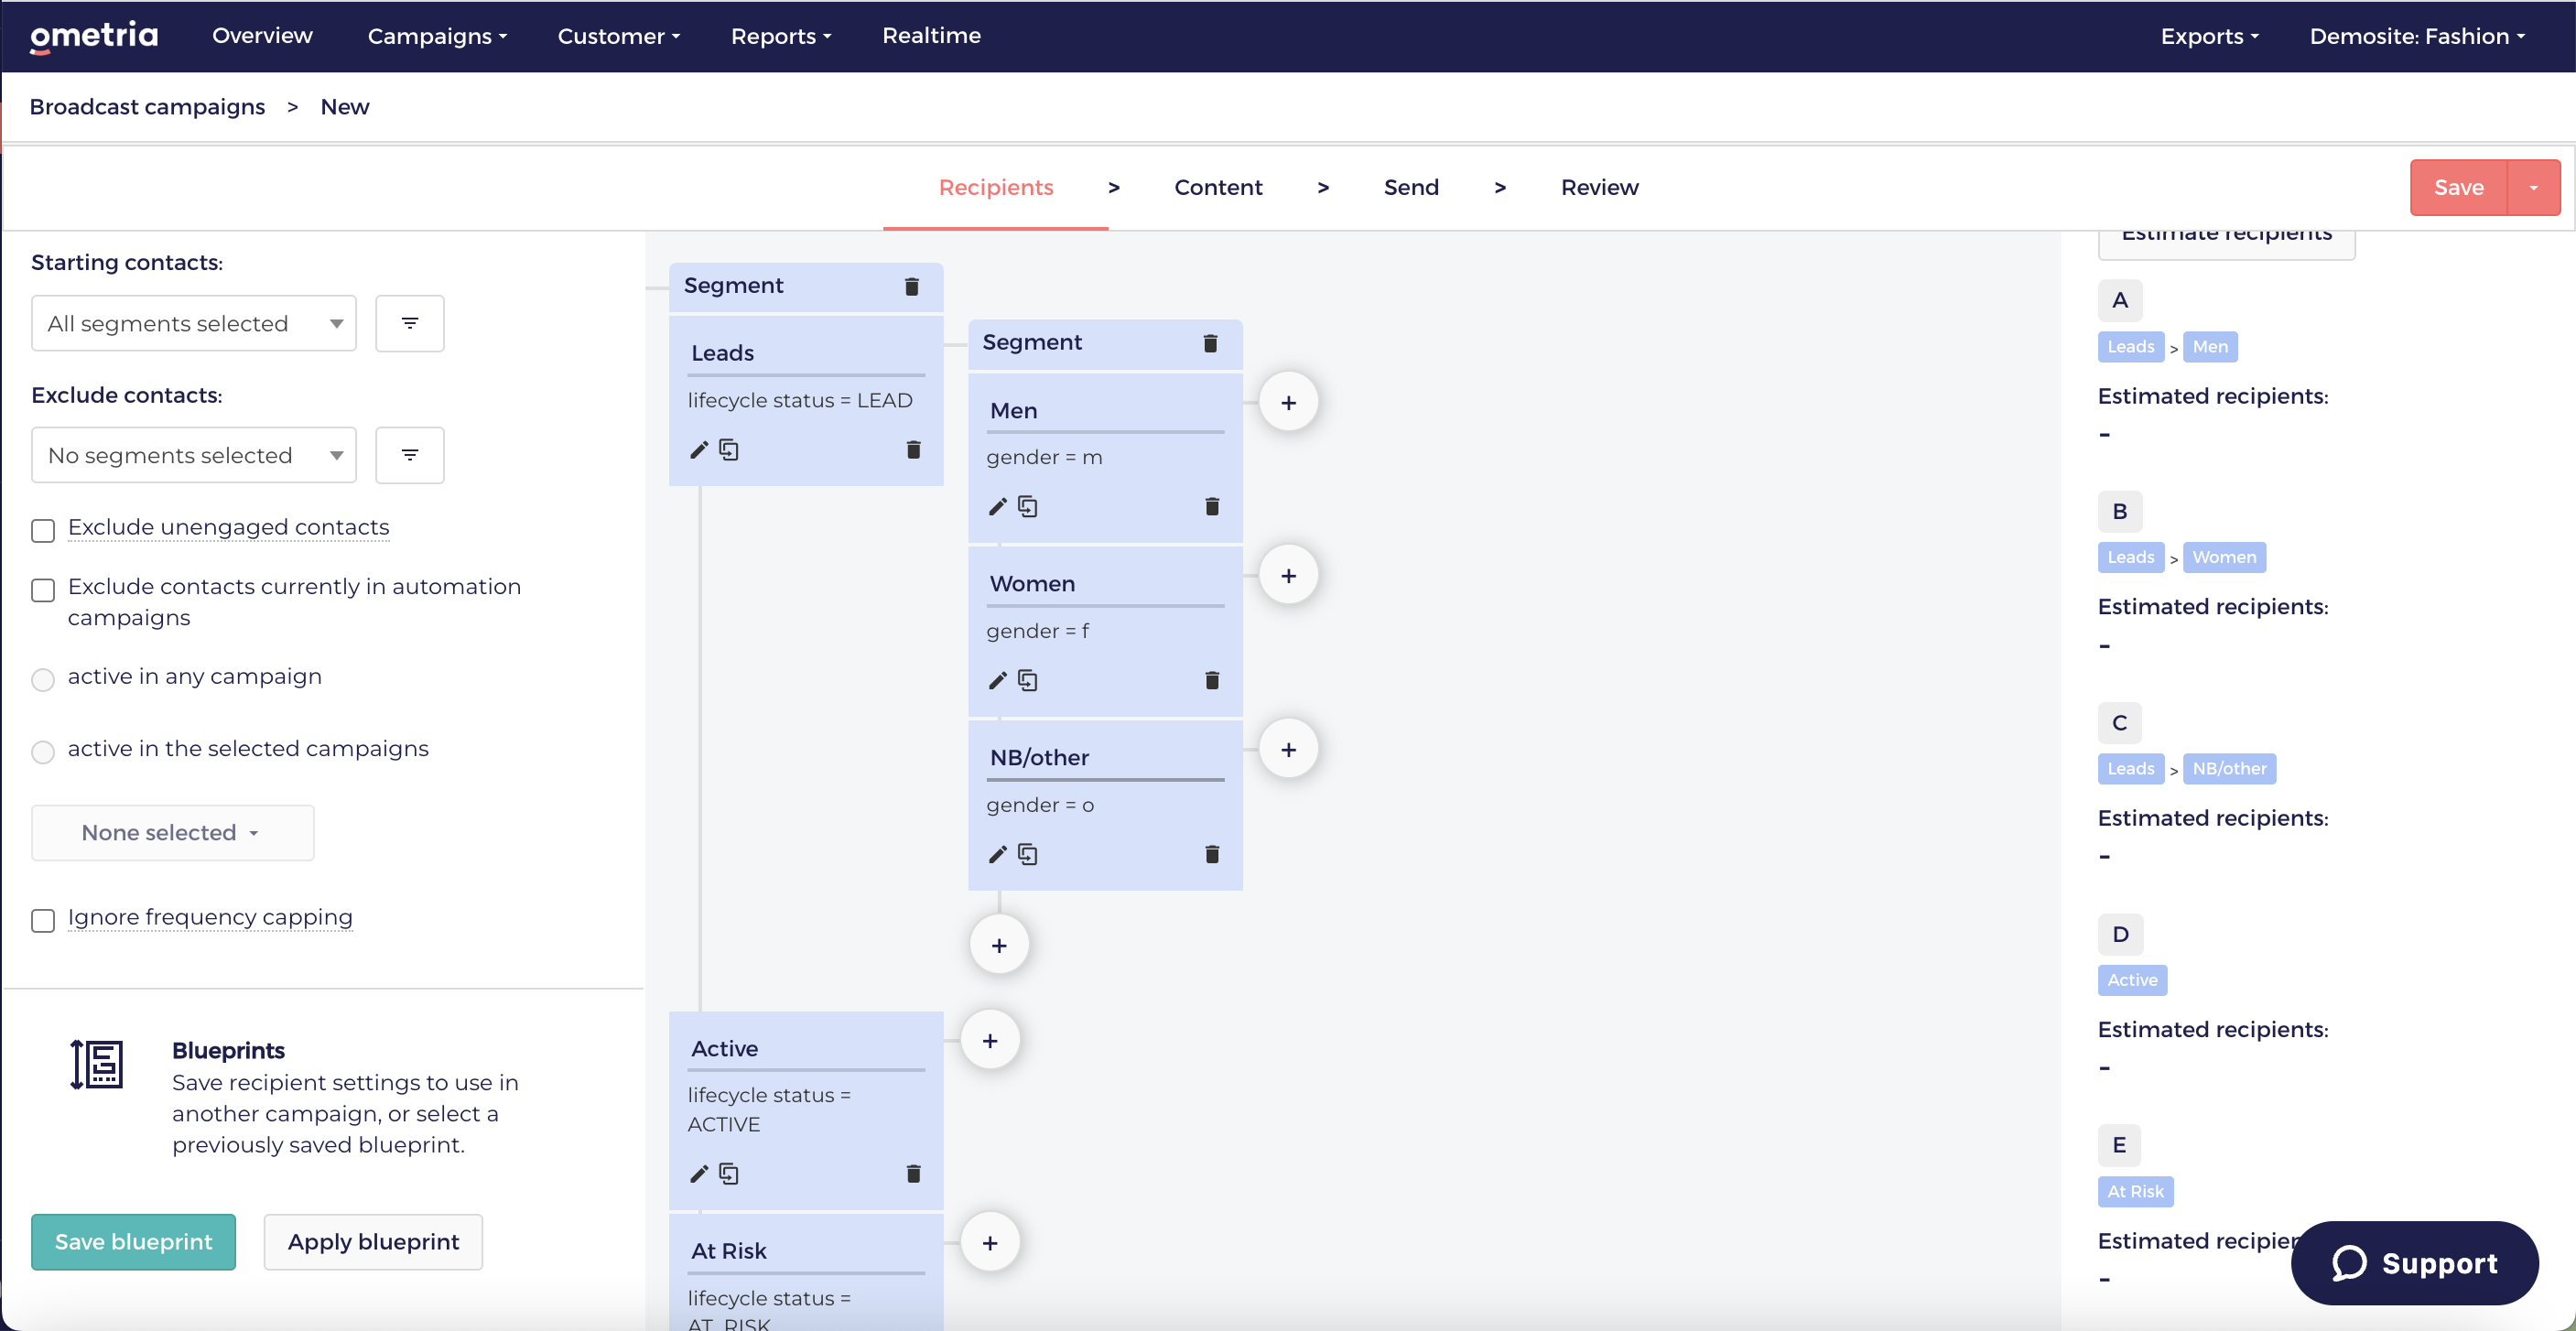The width and height of the screenshot is (2576, 1331).
Task: Select 'active in the selected campaigns' radio
Action: point(43,752)
